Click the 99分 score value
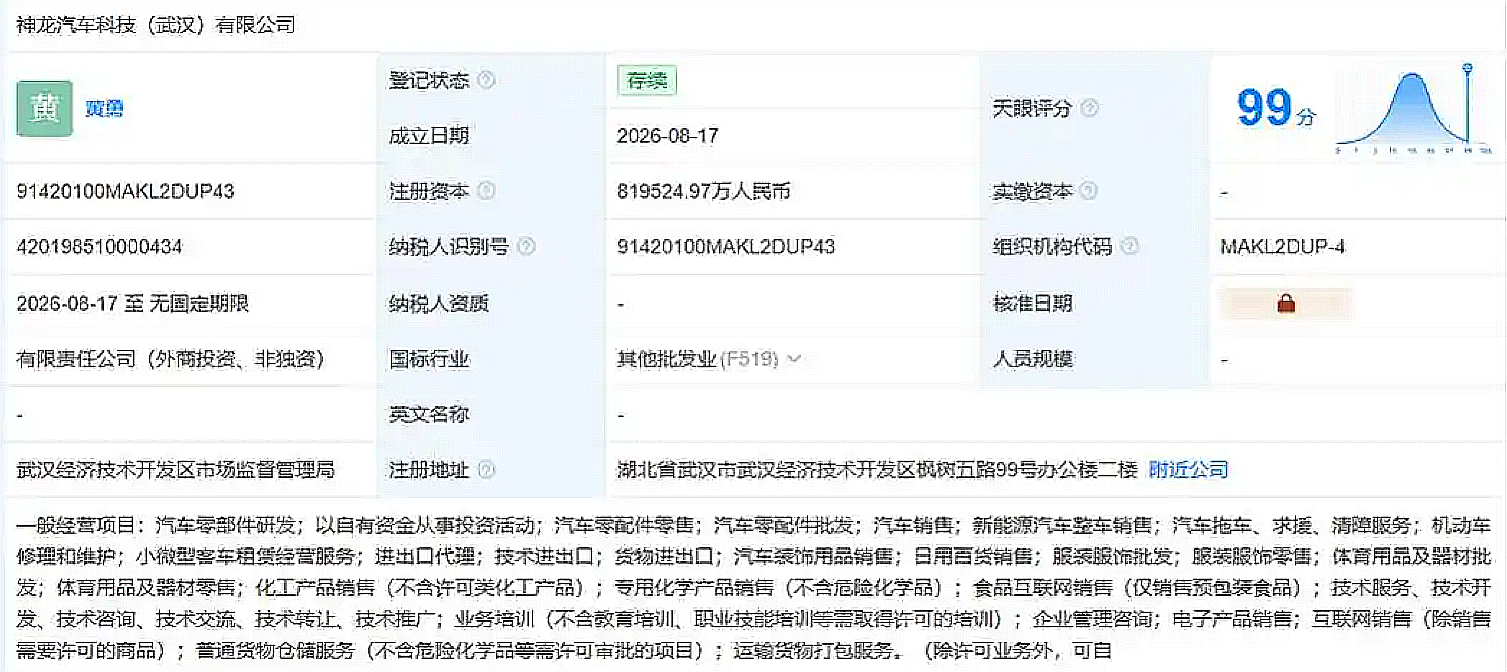 point(1277,108)
